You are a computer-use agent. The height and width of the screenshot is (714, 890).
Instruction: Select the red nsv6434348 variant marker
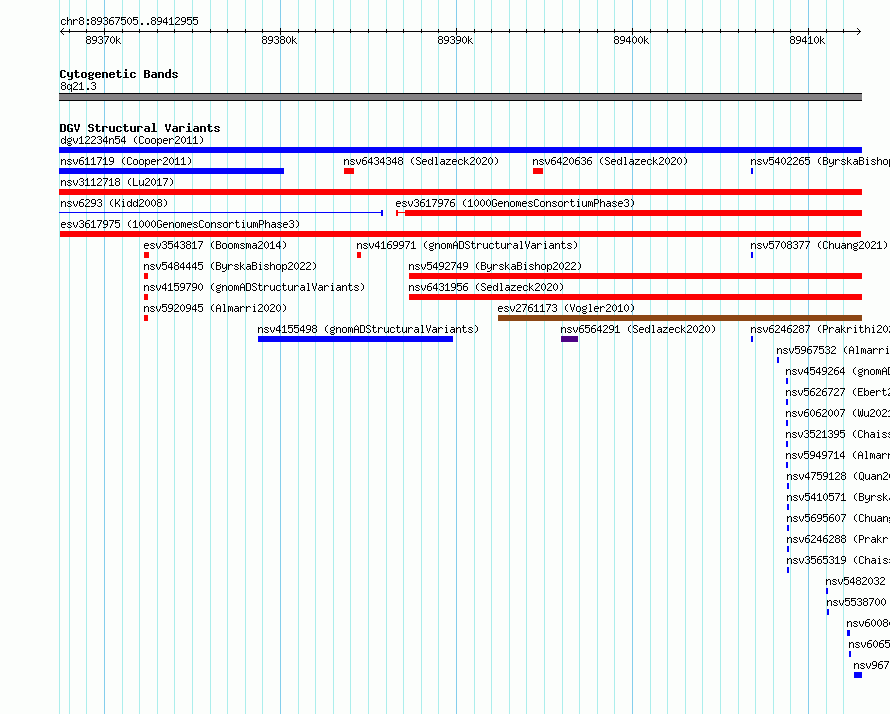[349, 171]
